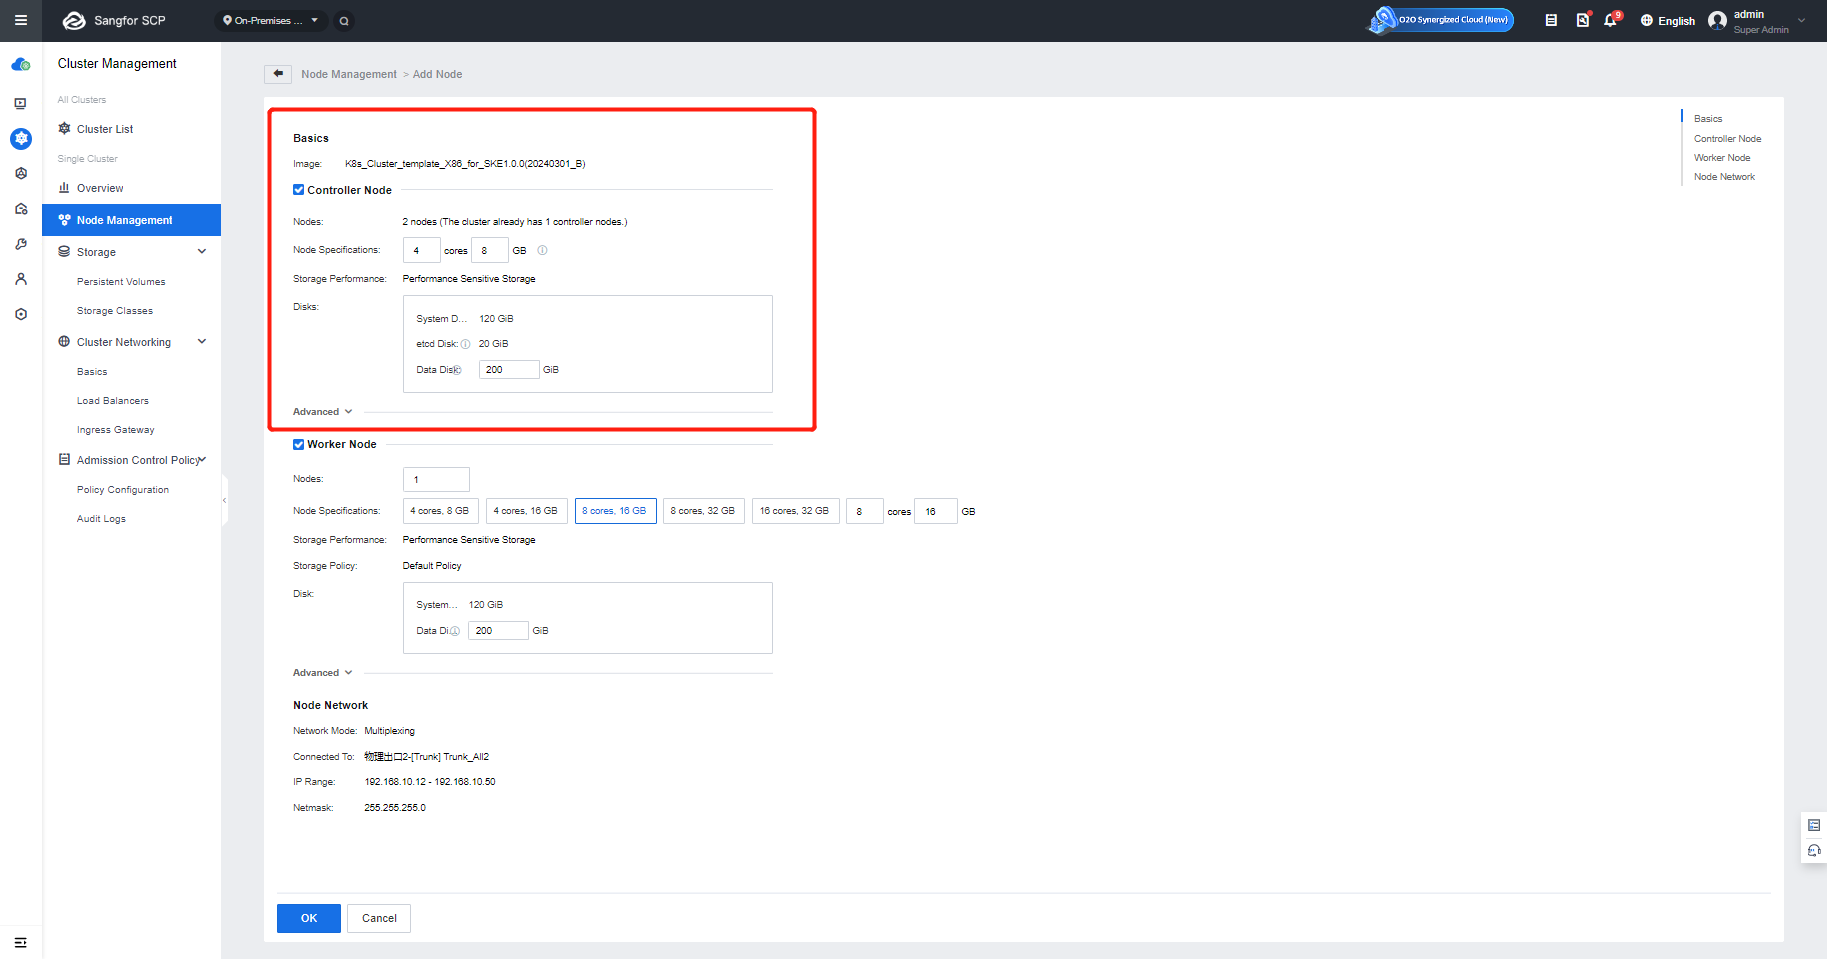The height and width of the screenshot is (959, 1827).
Task: Open the wrench tools icon in left rail
Action: 20,244
